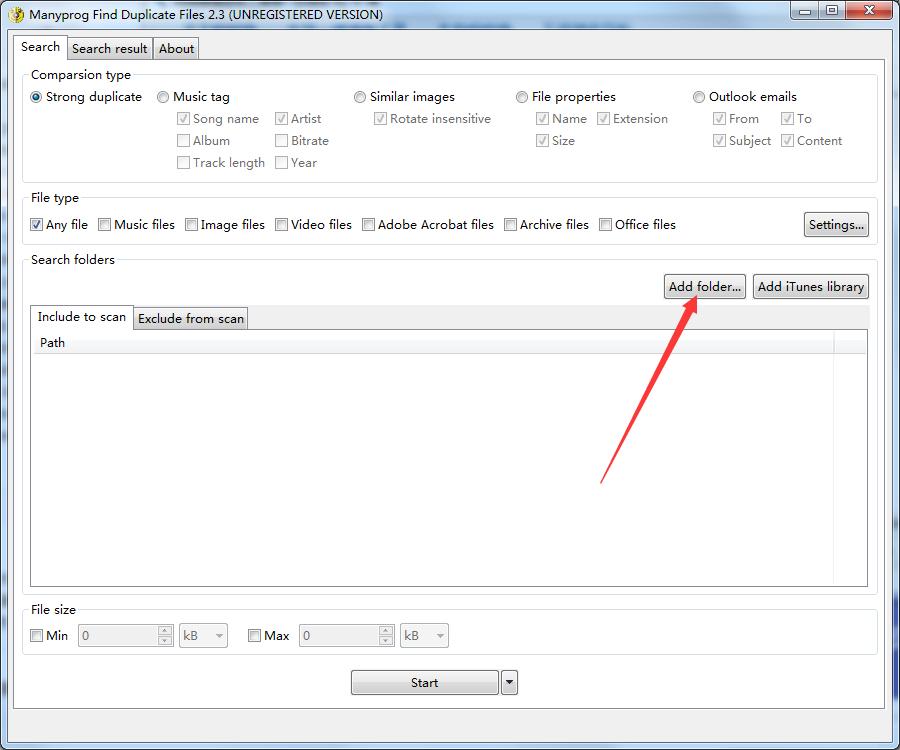Close the Manyprog window
The width and height of the screenshot is (900, 750).
click(869, 10)
